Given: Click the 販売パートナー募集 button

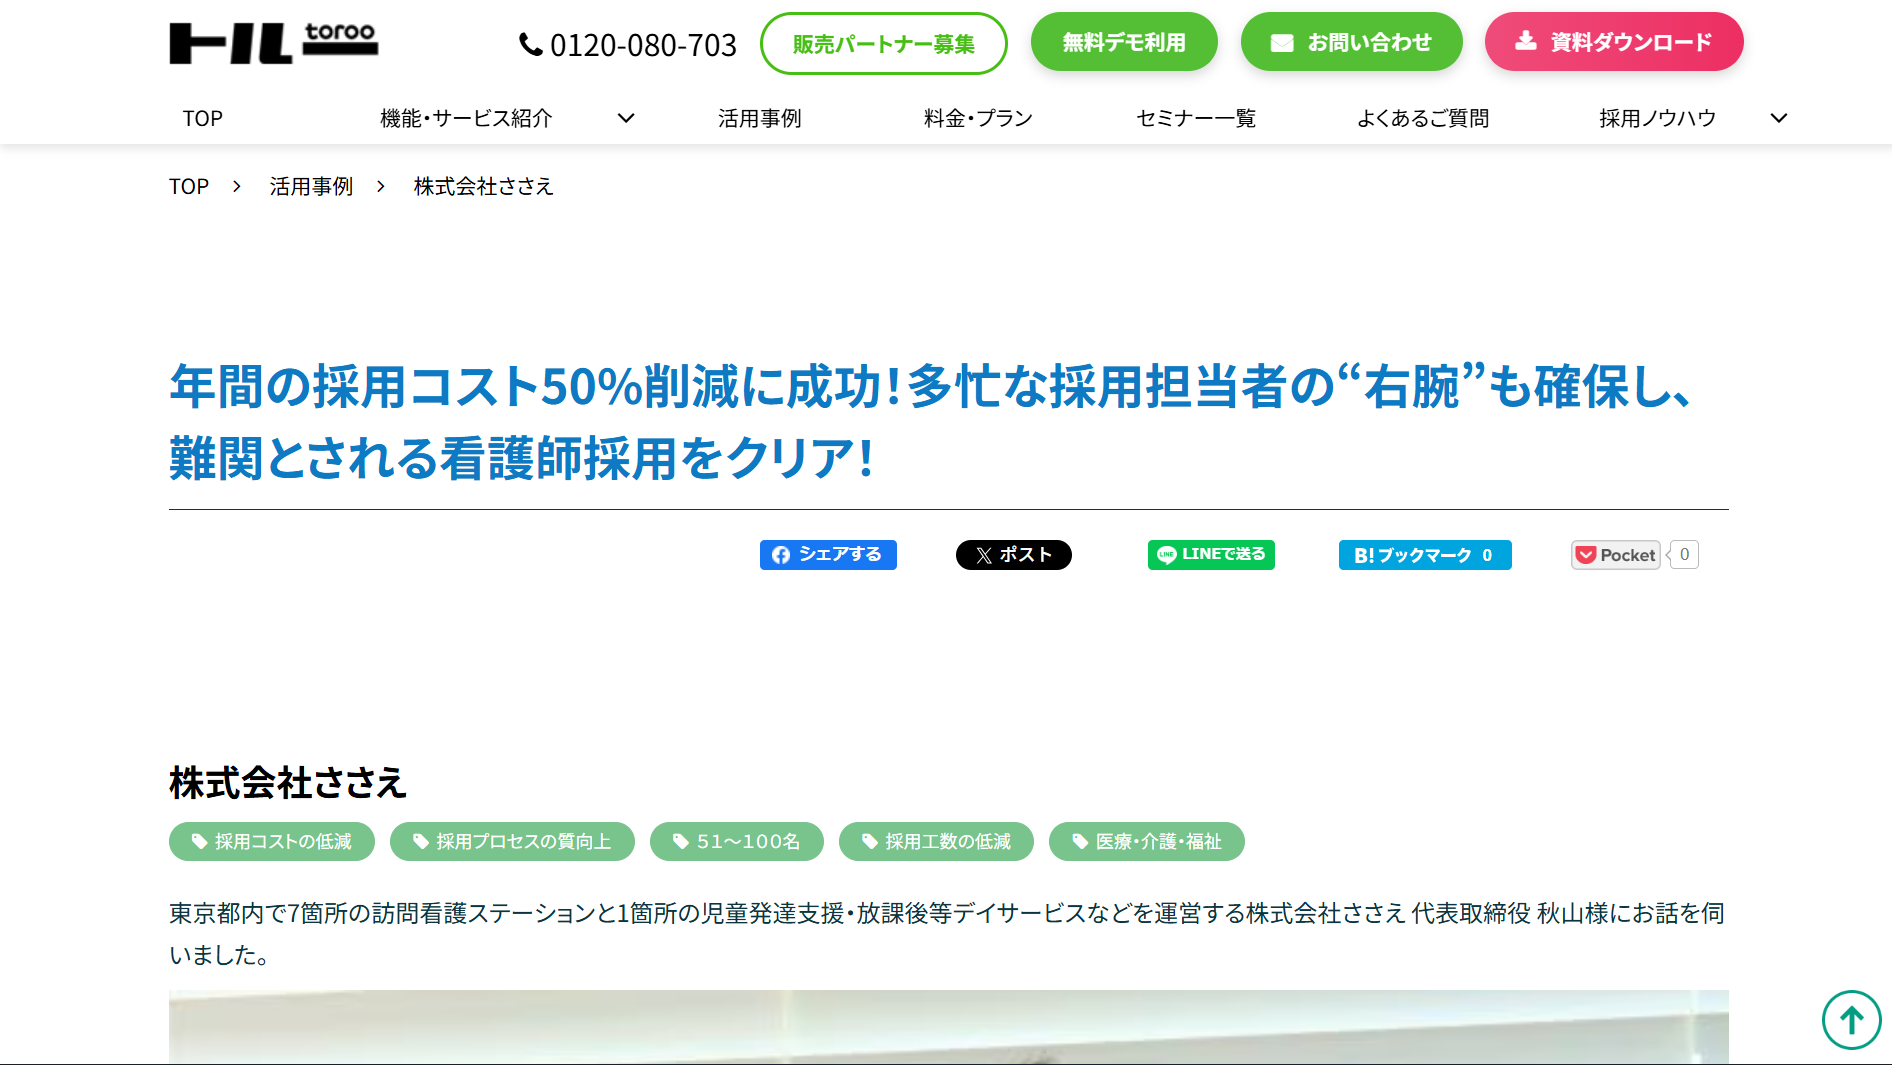Looking at the screenshot, I should (x=884, y=43).
